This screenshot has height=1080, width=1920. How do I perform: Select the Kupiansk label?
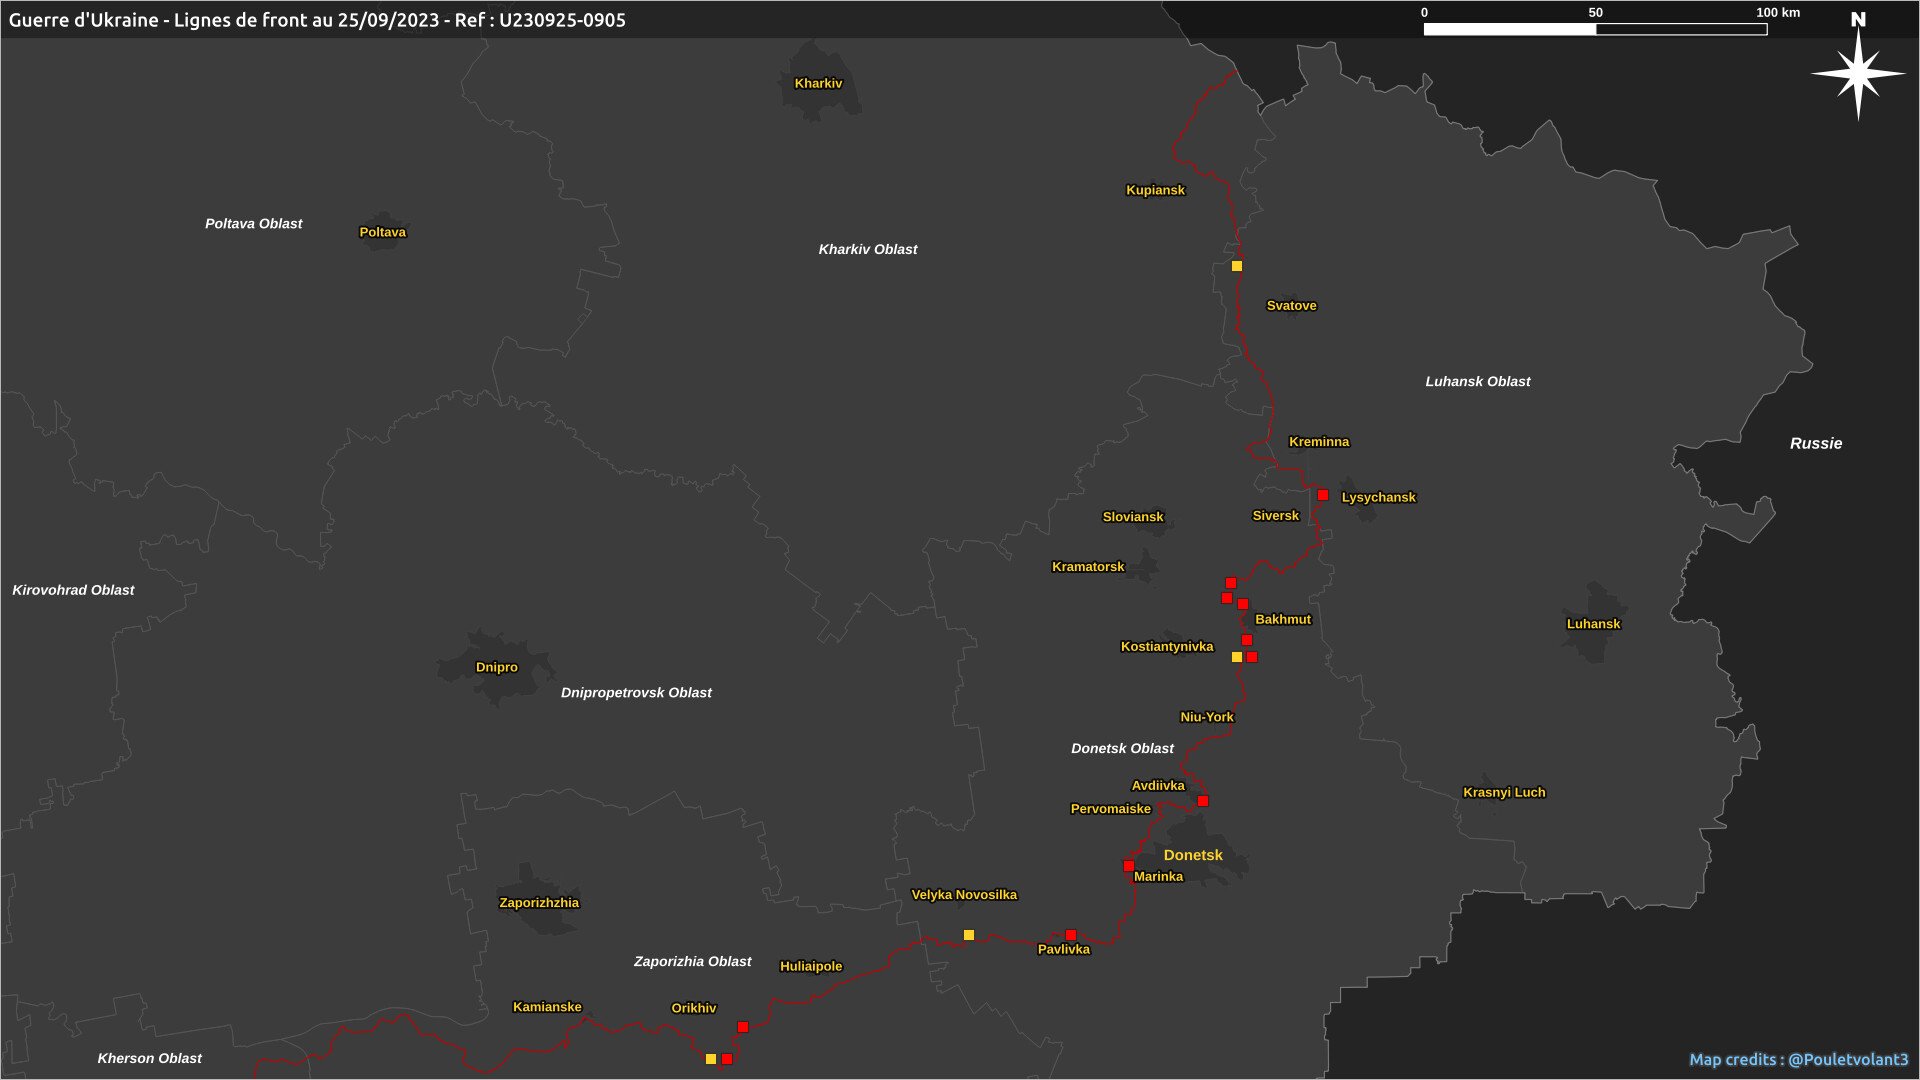point(1155,190)
